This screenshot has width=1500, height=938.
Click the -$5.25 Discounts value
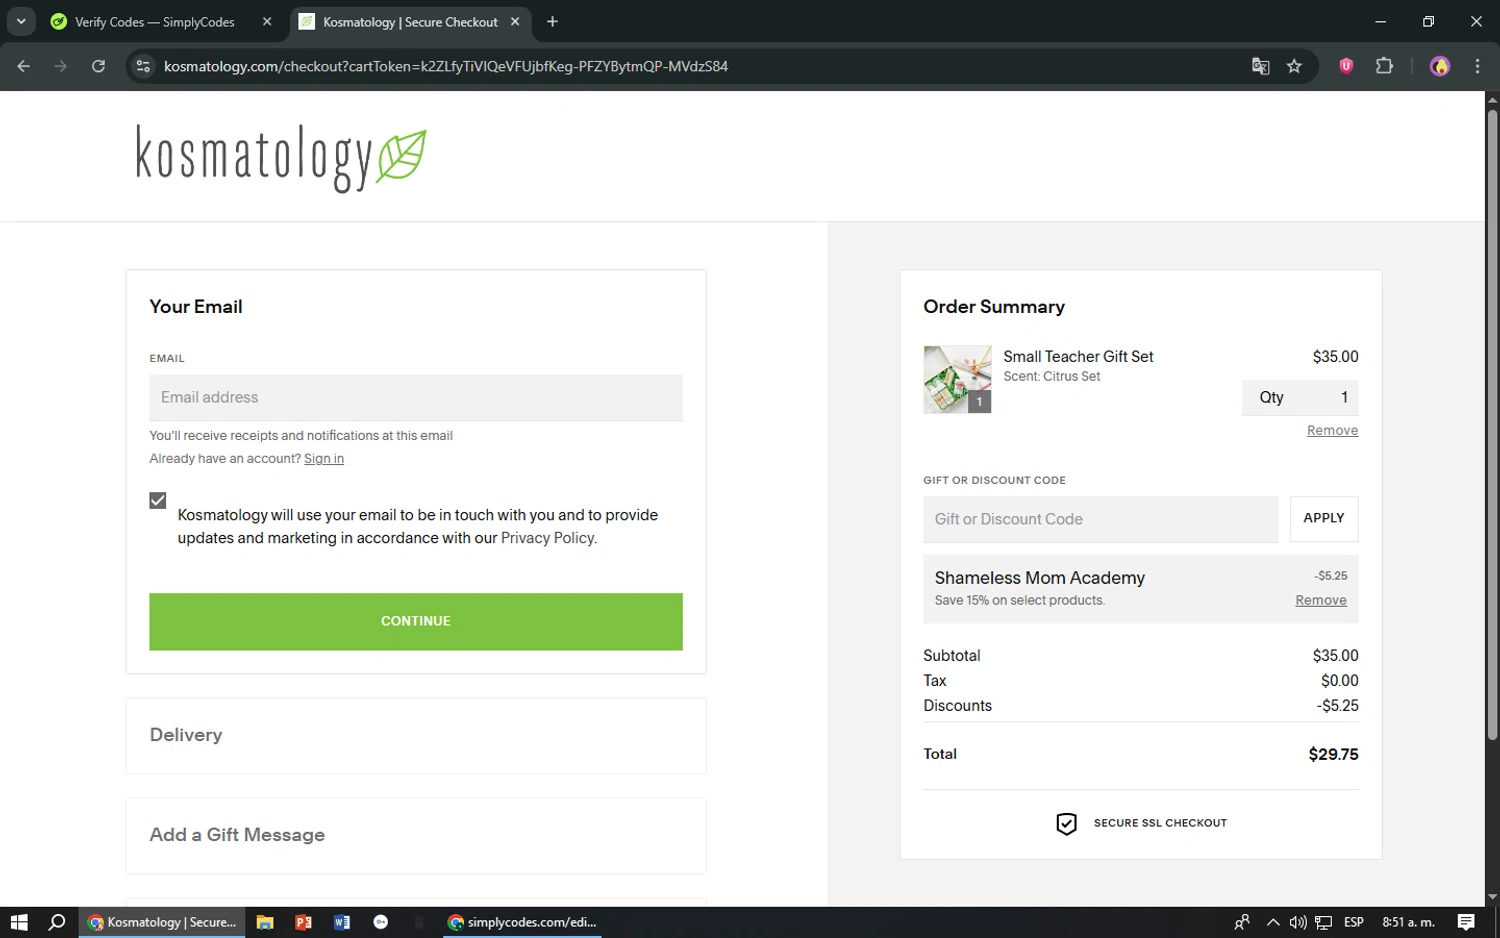(x=1337, y=706)
